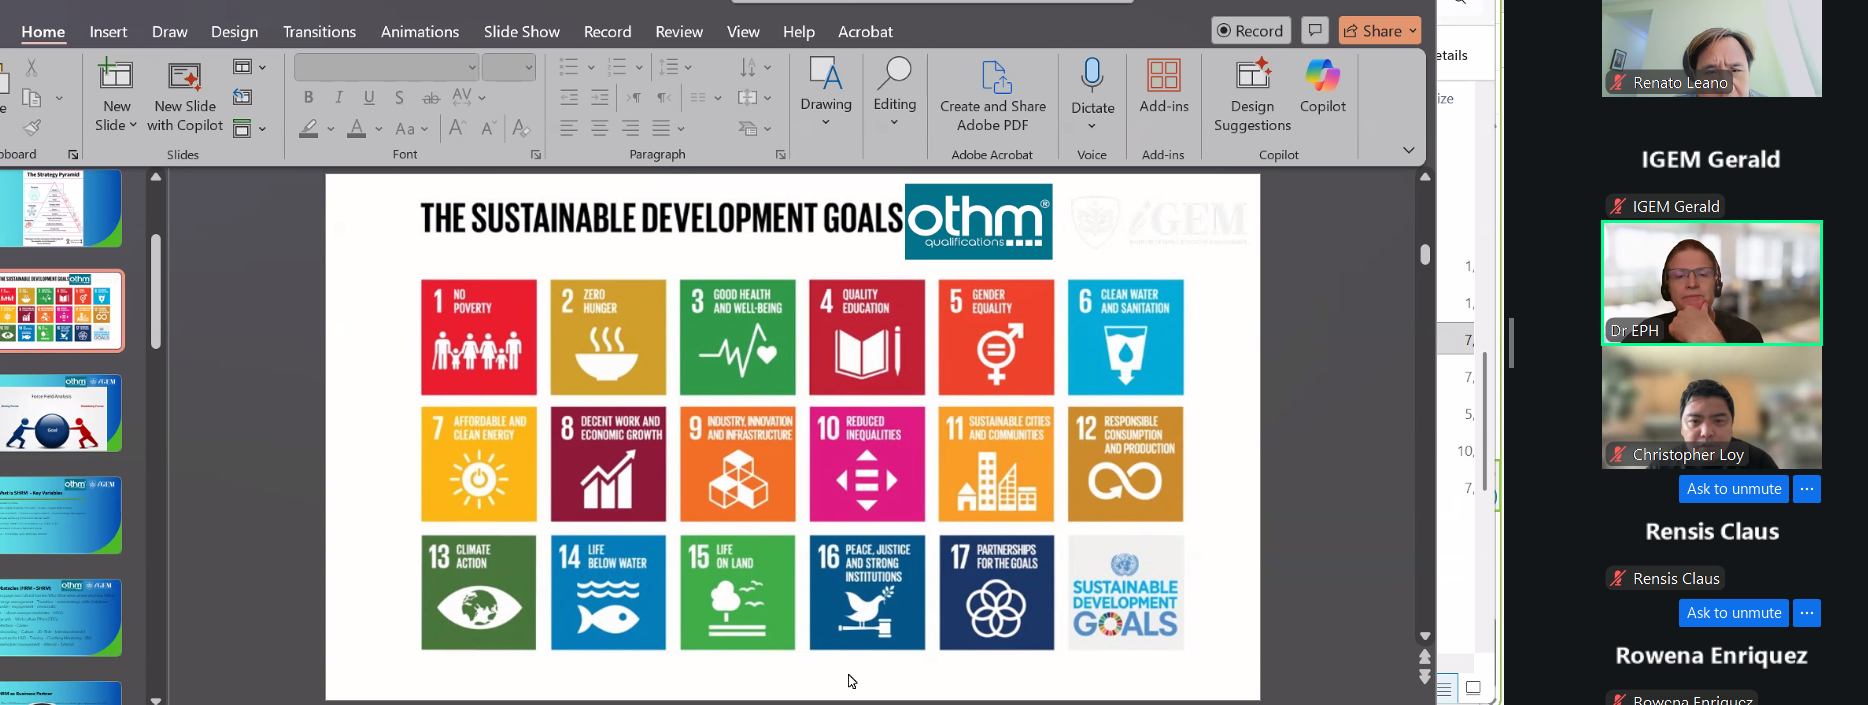The height and width of the screenshot is (705, 1868).
Task: Click the New Slide icon
Action: [116, 76]
